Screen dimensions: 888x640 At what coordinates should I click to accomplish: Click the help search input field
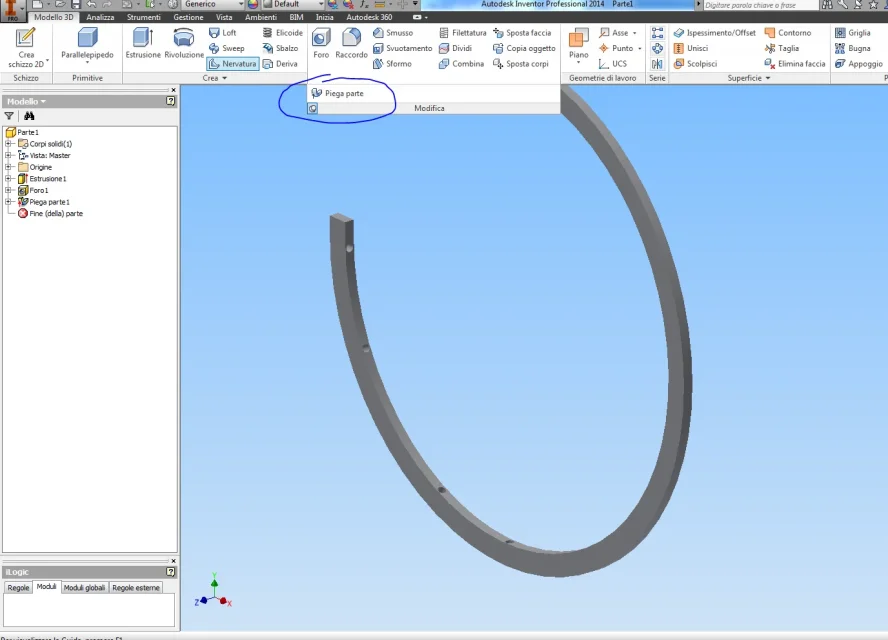click(x=760, y=5)
